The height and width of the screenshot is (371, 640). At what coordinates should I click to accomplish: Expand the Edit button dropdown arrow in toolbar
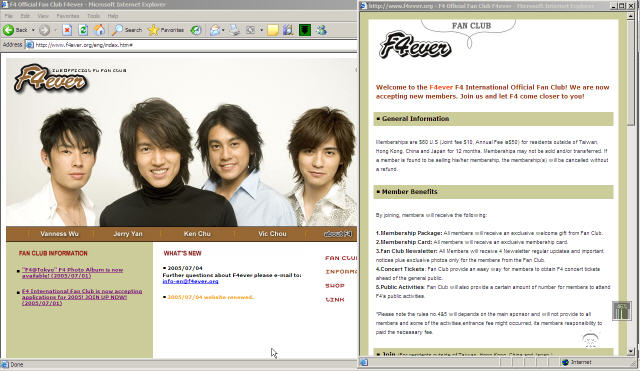(x=261, y=30)
